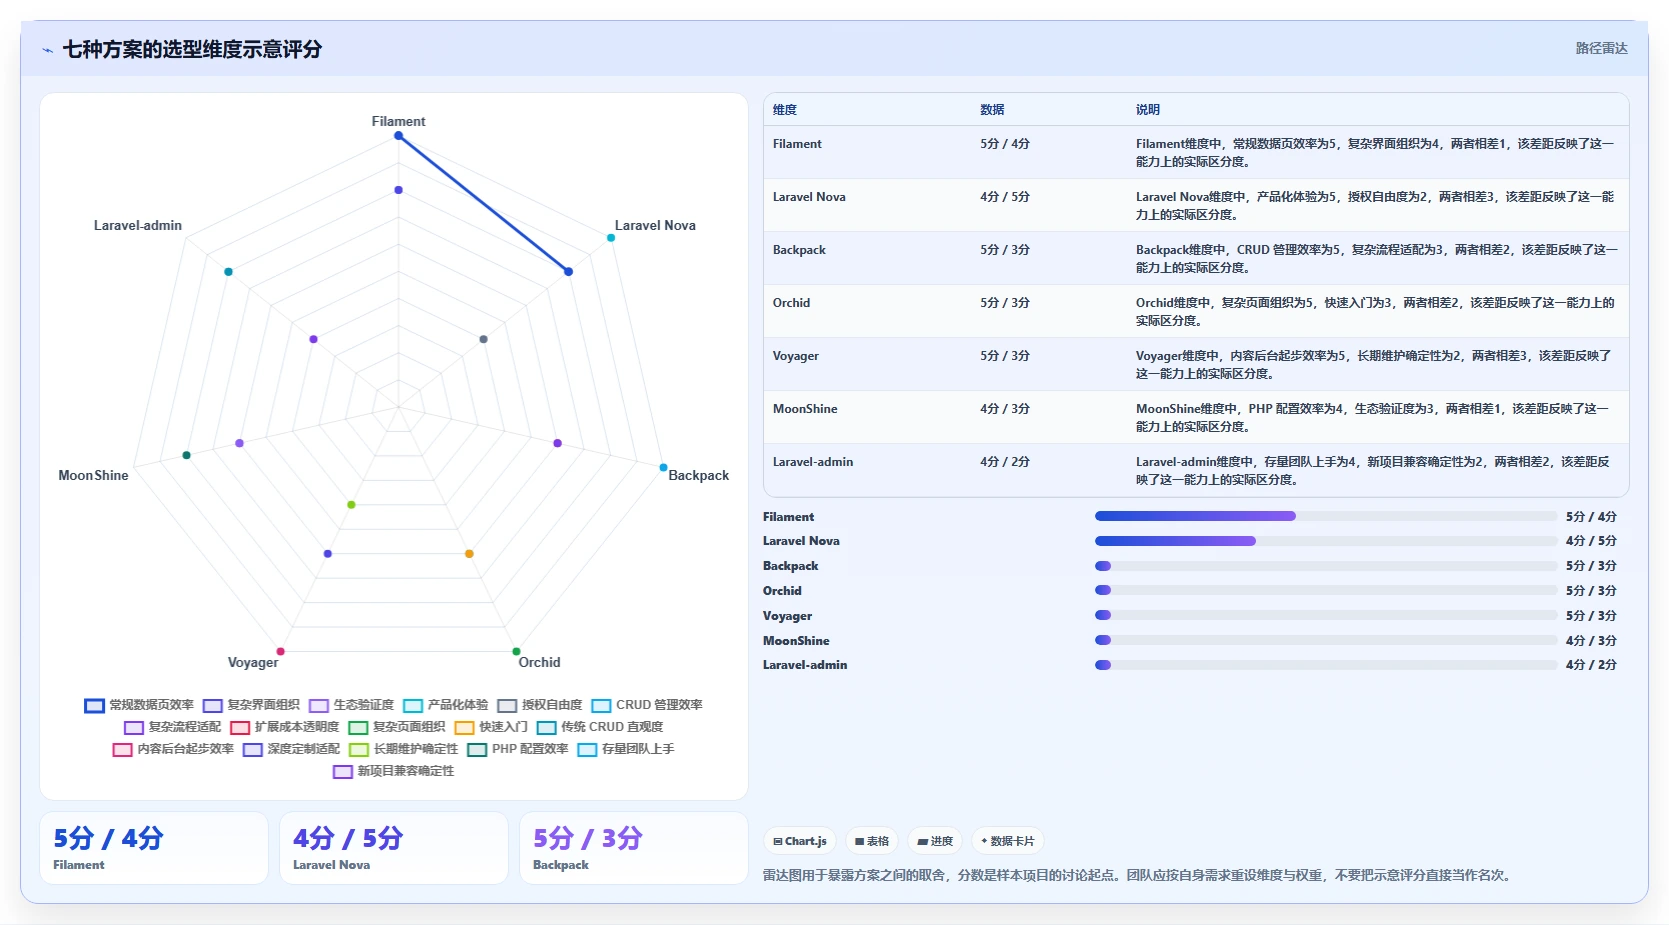Click the MoonShine axis label on radar

[93, 476]
